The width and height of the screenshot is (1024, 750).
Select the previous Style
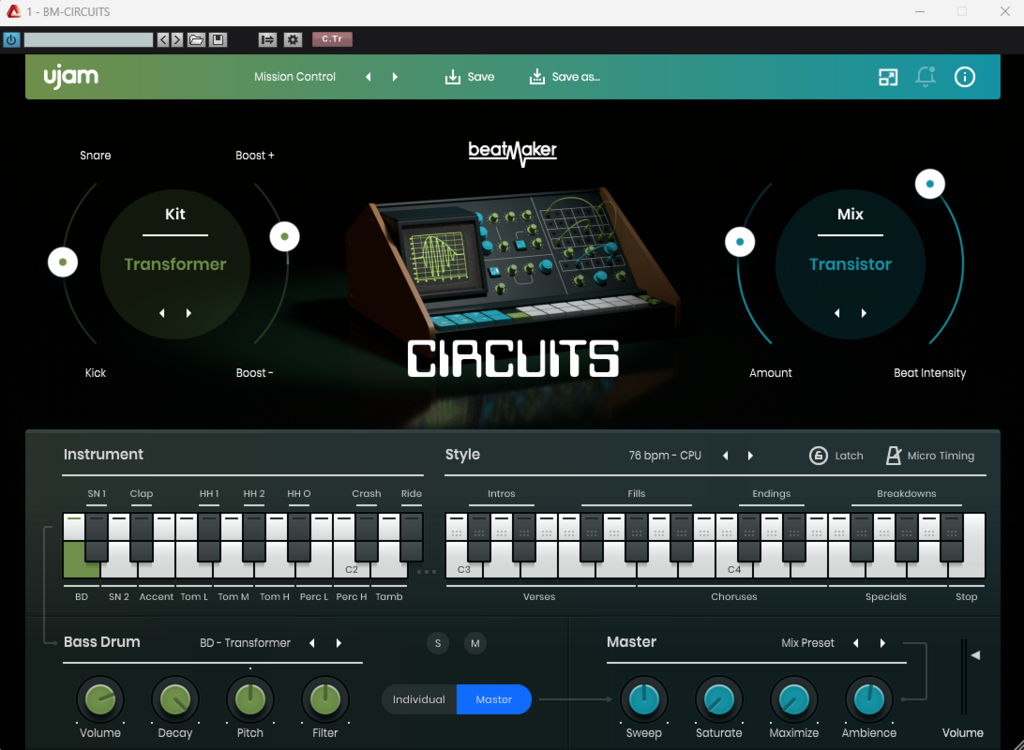click(x=725, y=455)
